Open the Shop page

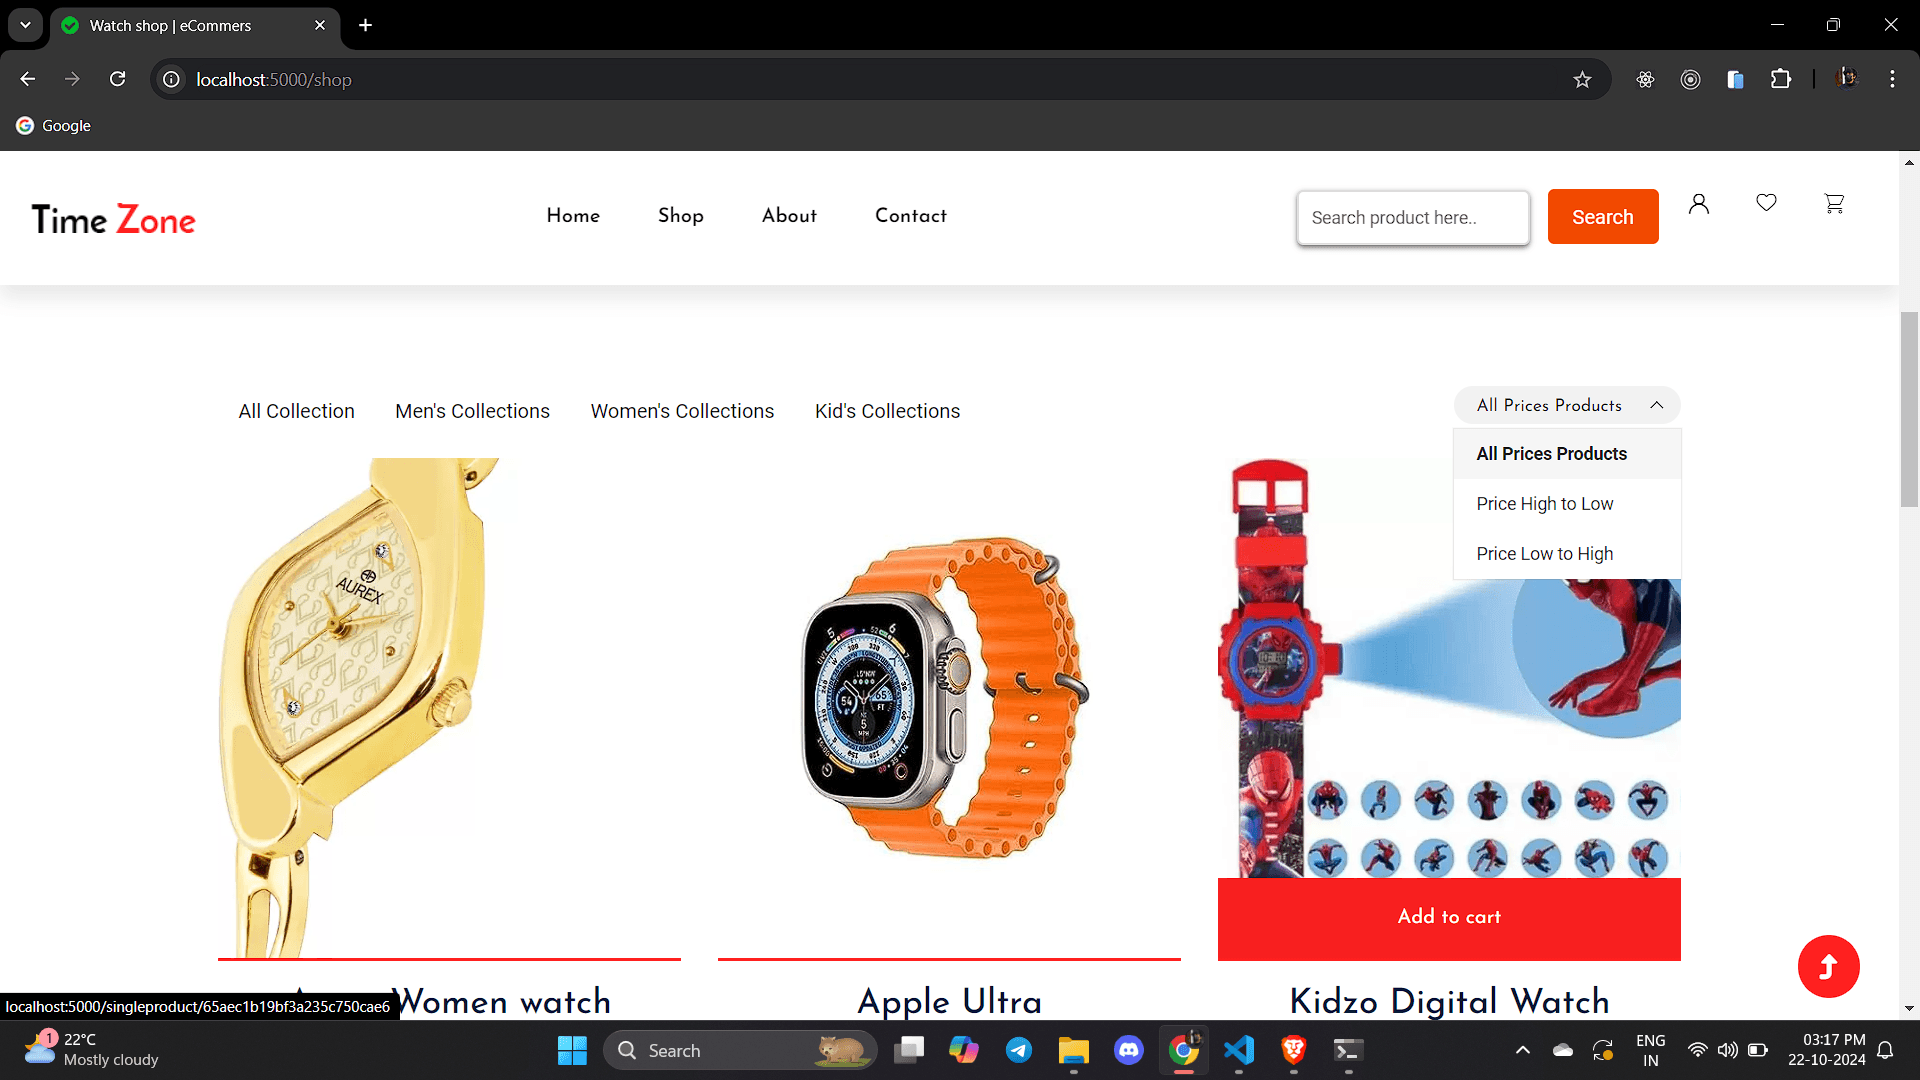pyautogui.click(x=681, y=216)
